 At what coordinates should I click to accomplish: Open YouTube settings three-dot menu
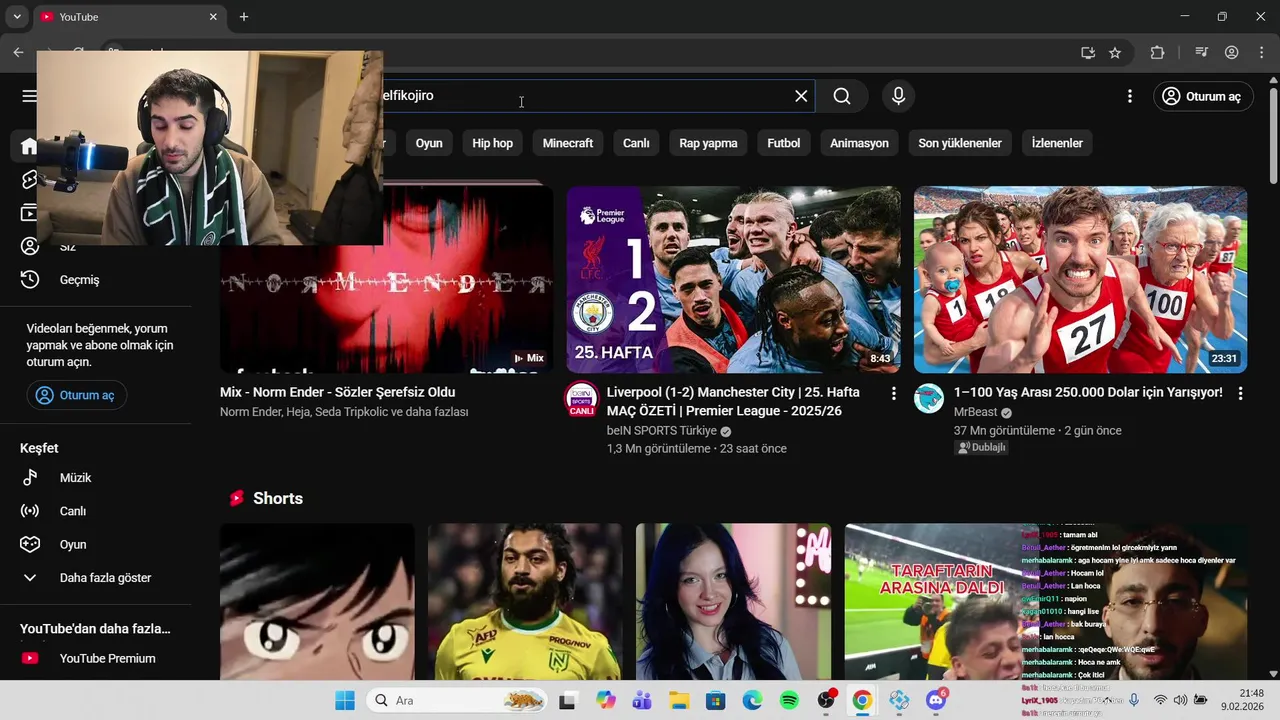point(1130,96)
